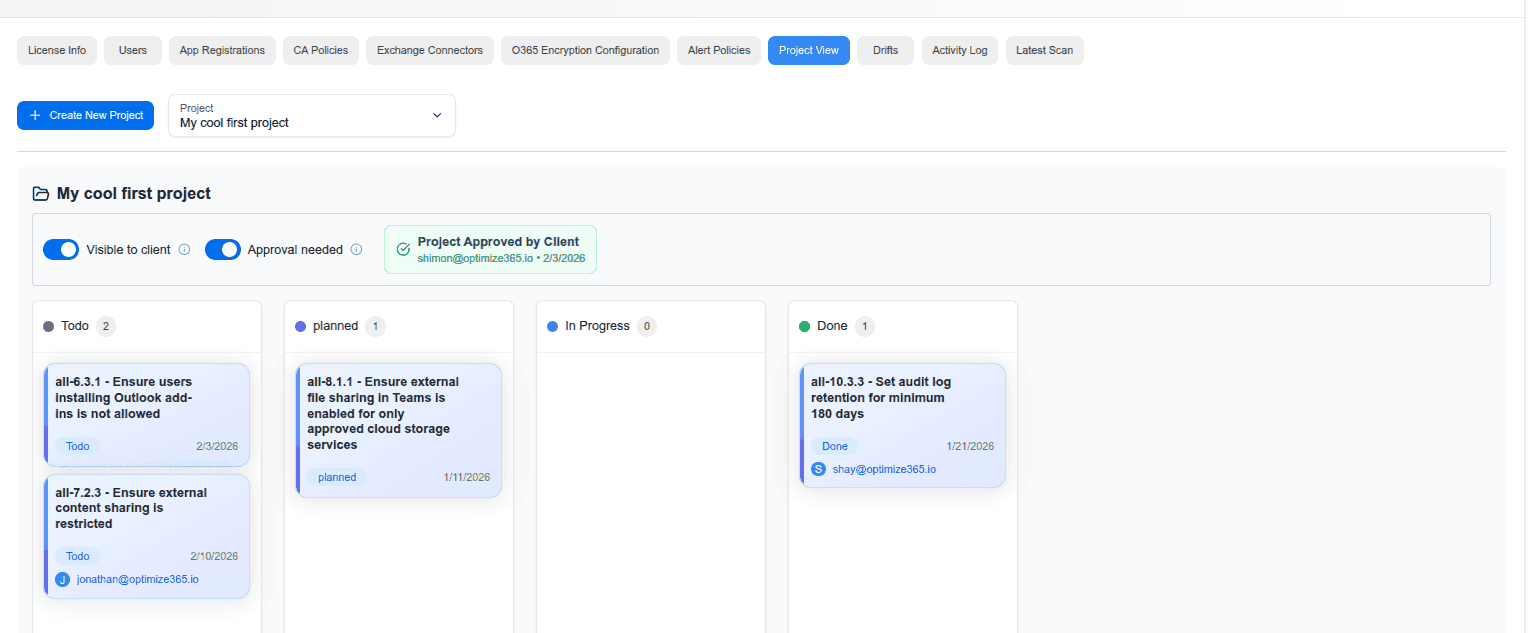Open the App Registrations tab
This screenshot has height=633, width=1540.
[222, 50]
